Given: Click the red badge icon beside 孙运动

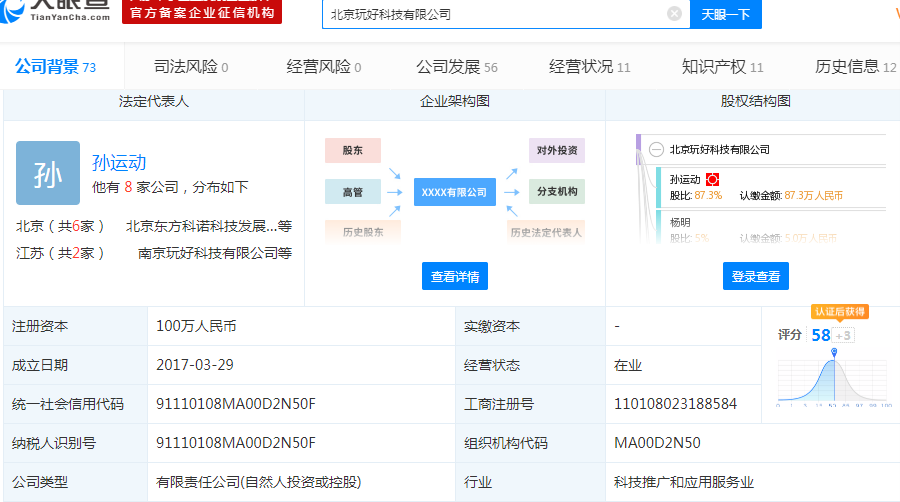Looking at the screenshot, I should coord(712,180).
